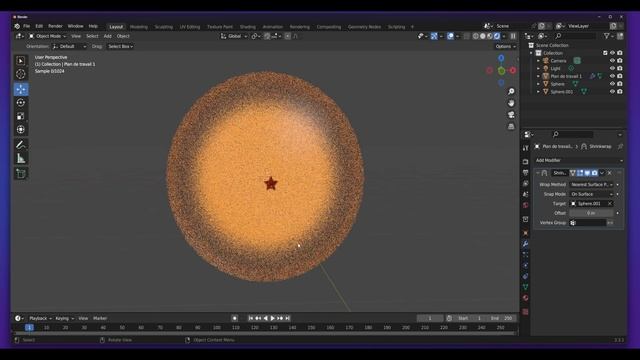
Task: Open the Output properties tab icon
Action: pyautogui.click(x=526, y=173)
